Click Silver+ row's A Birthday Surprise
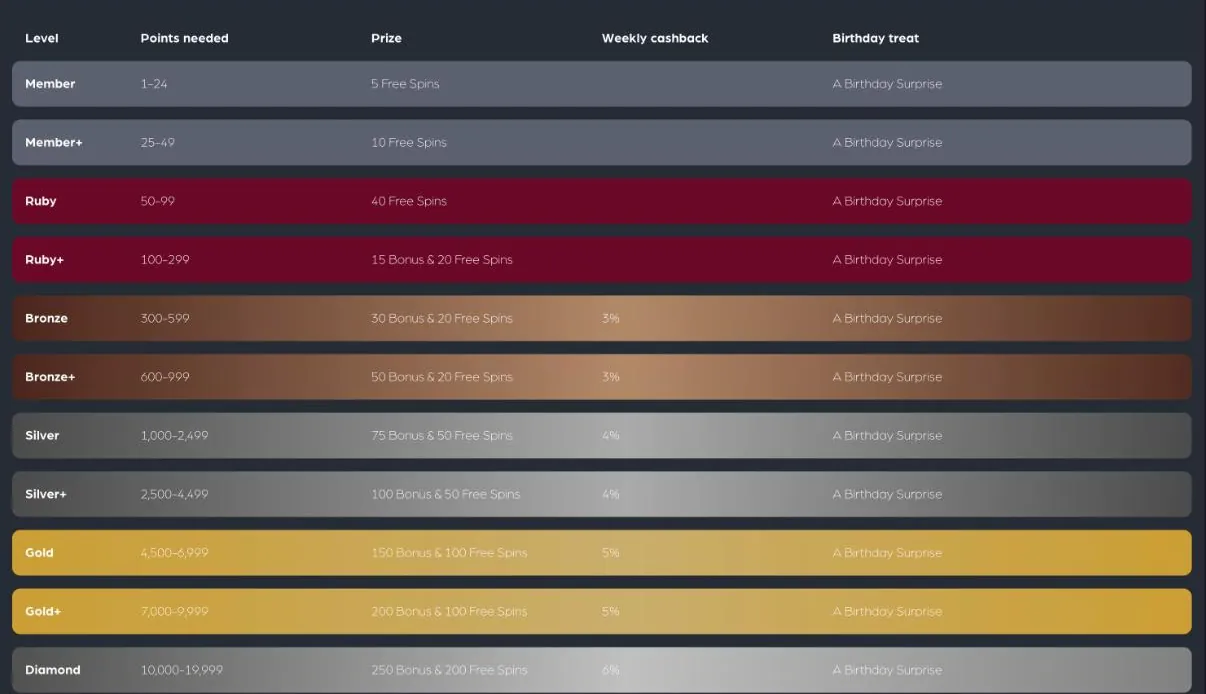This screenshot has height=694, width=1206. [x=887, y=494]
